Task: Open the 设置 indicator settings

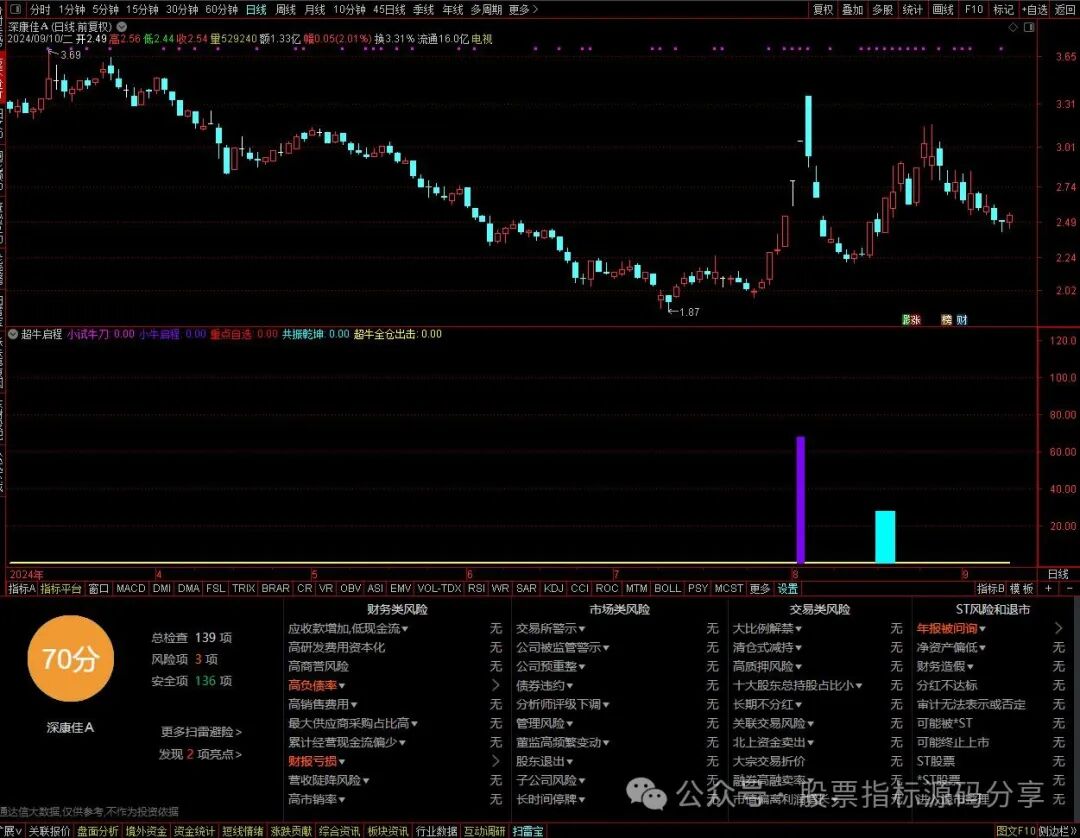Action: coord(787,589)
